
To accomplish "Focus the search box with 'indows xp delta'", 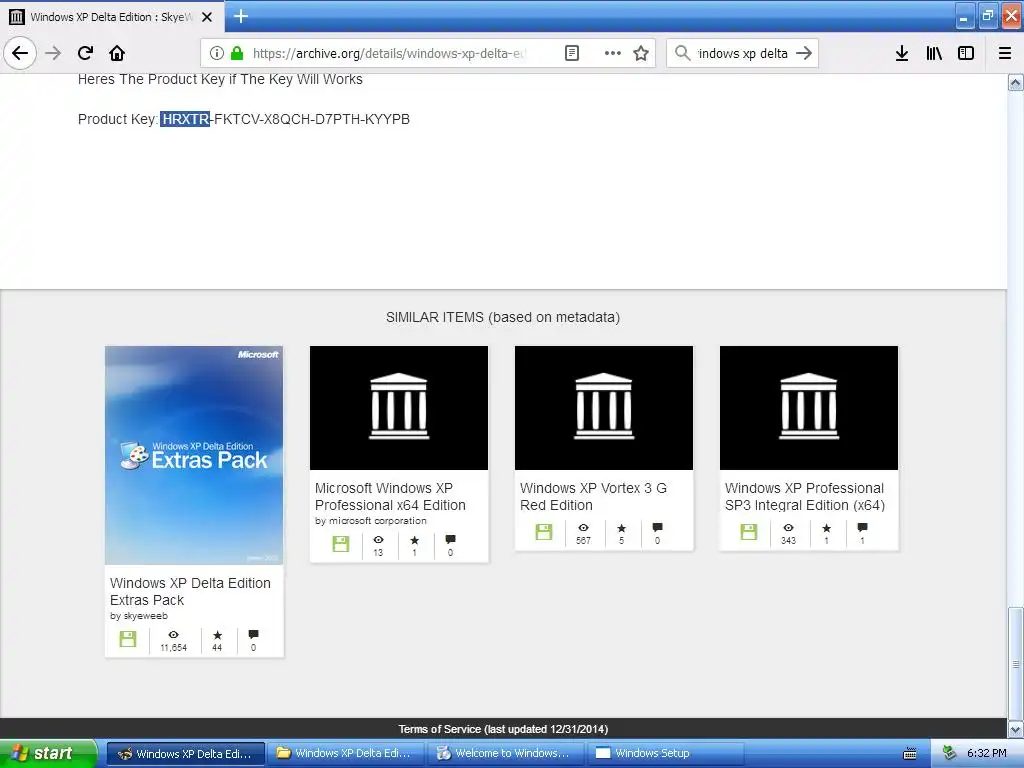I will (743, 53).
